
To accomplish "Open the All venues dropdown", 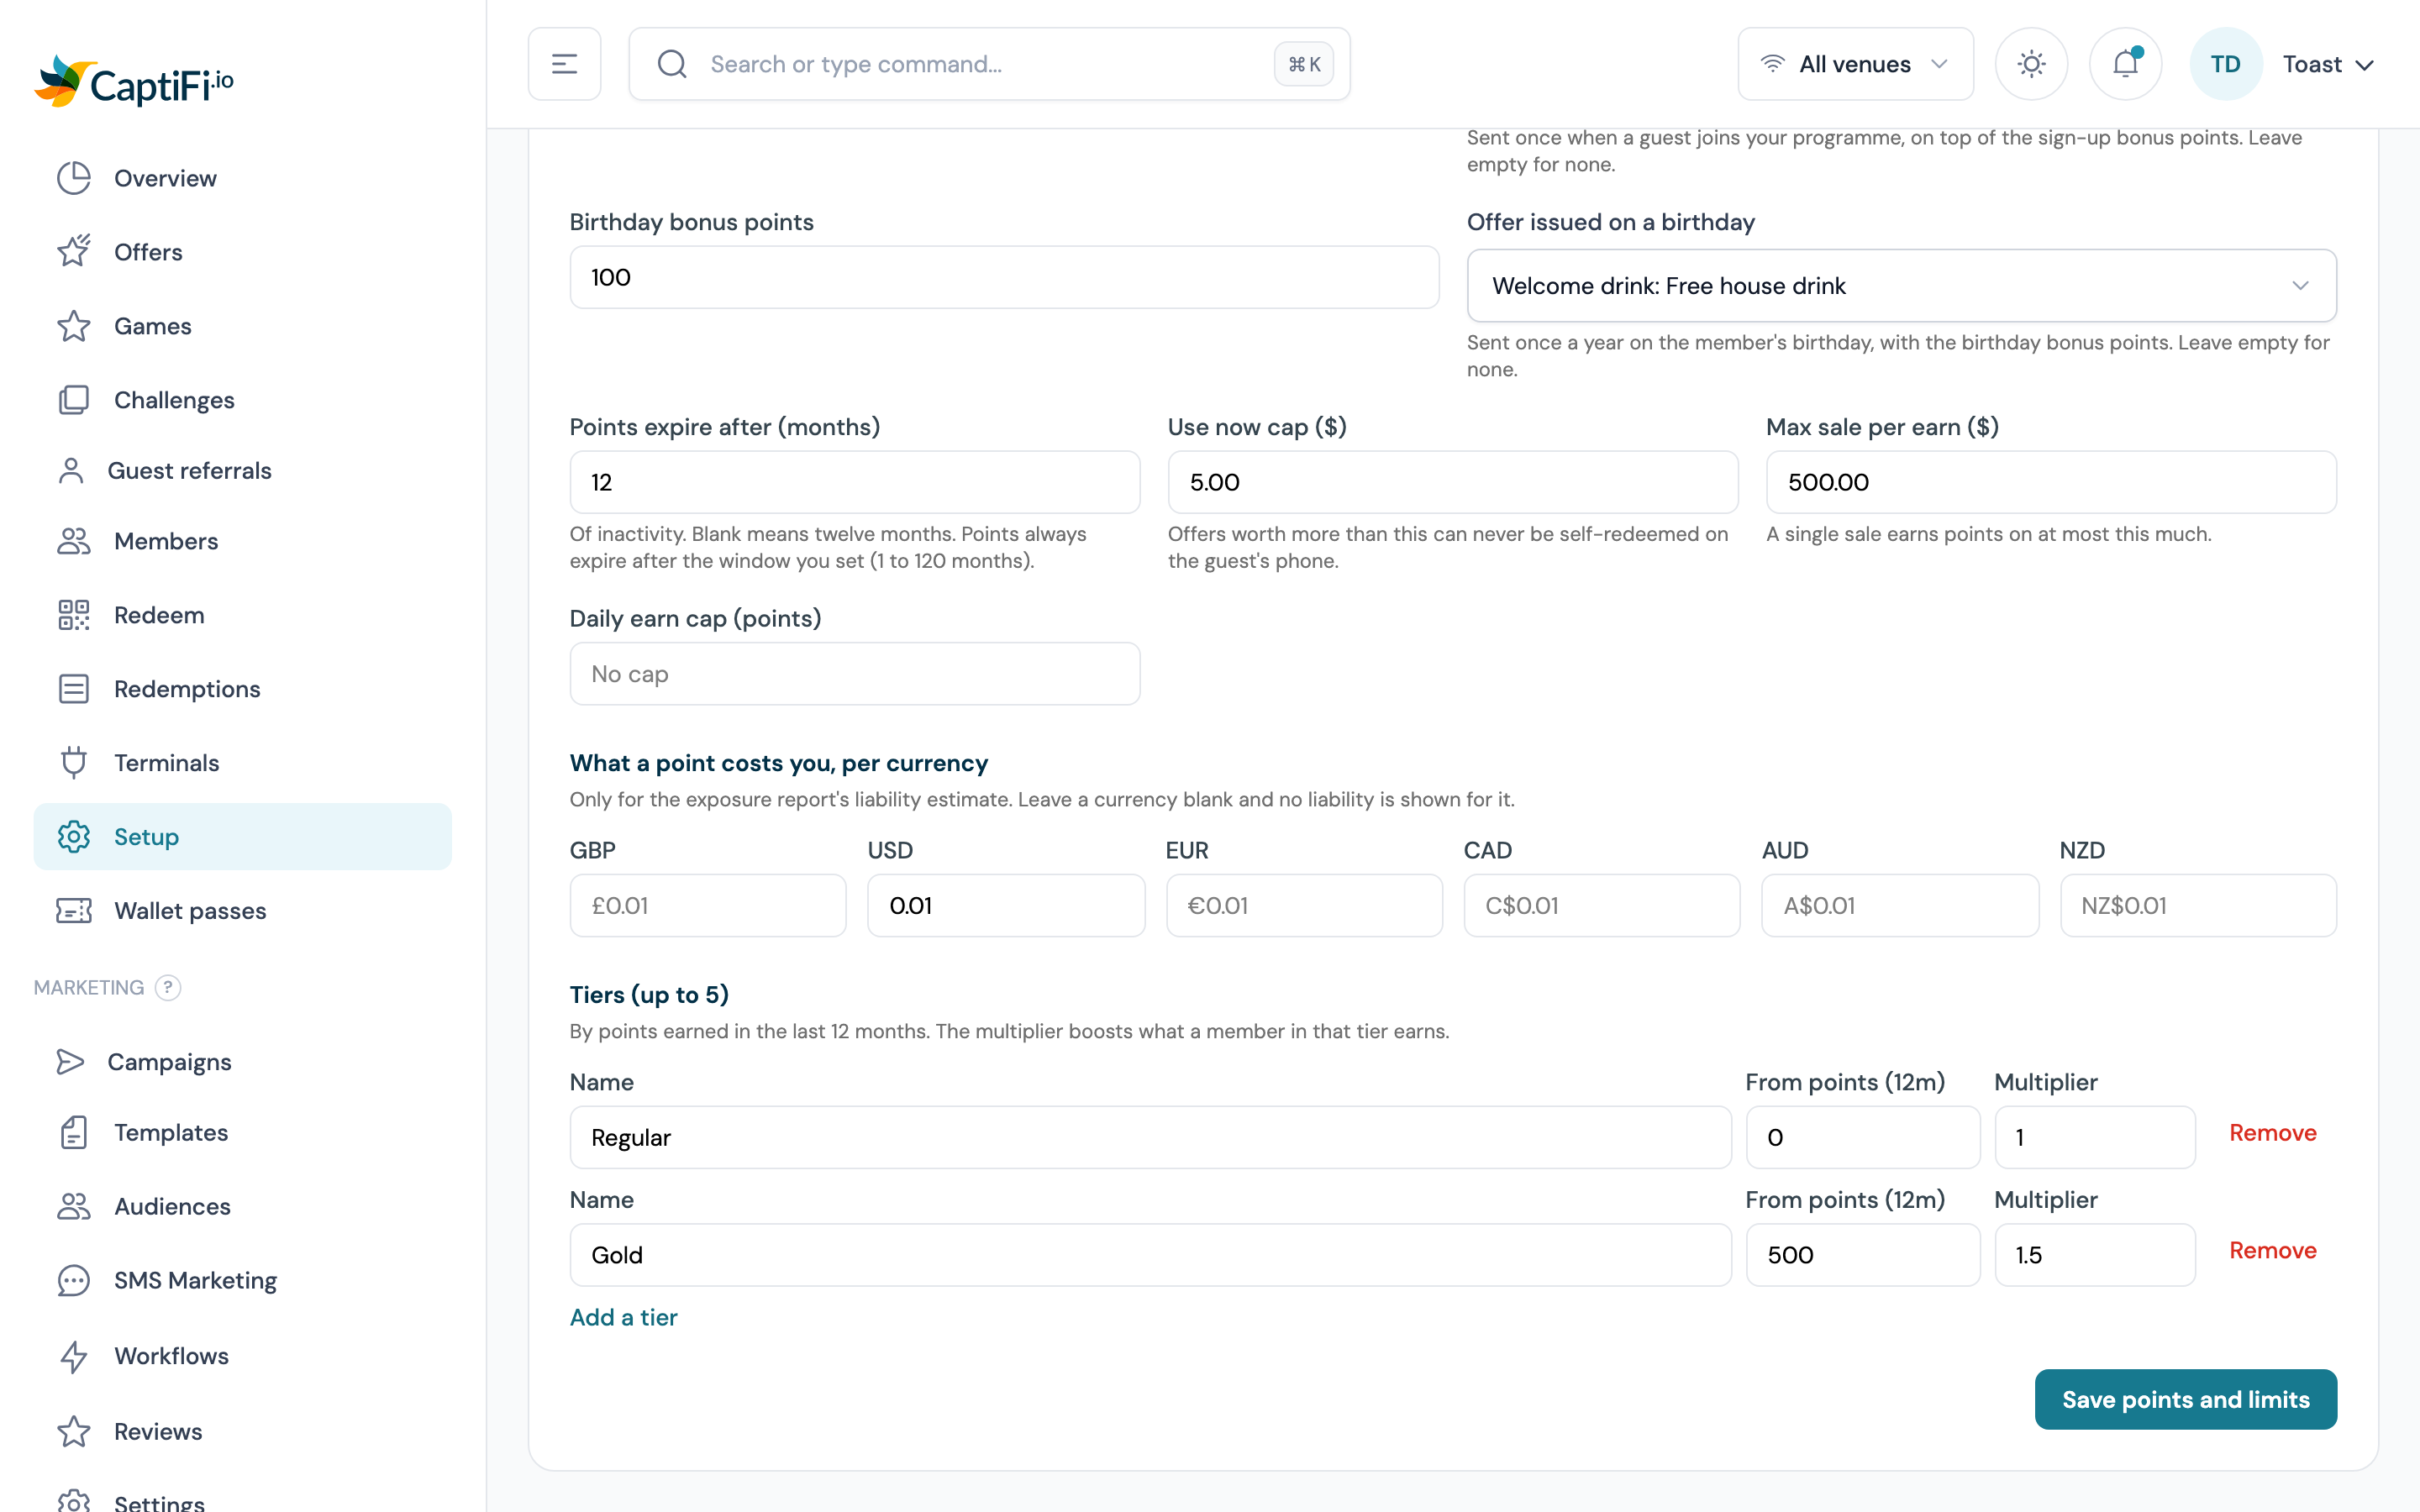I will coord(1855,64).
